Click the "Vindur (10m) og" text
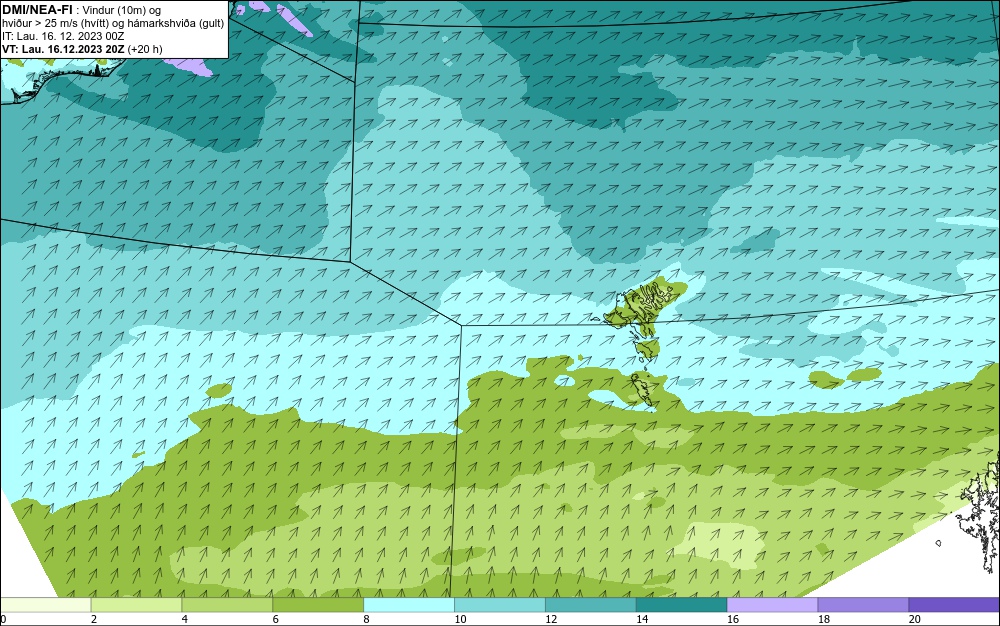This screenshot has height=626, width=1000. pos(122,10)
